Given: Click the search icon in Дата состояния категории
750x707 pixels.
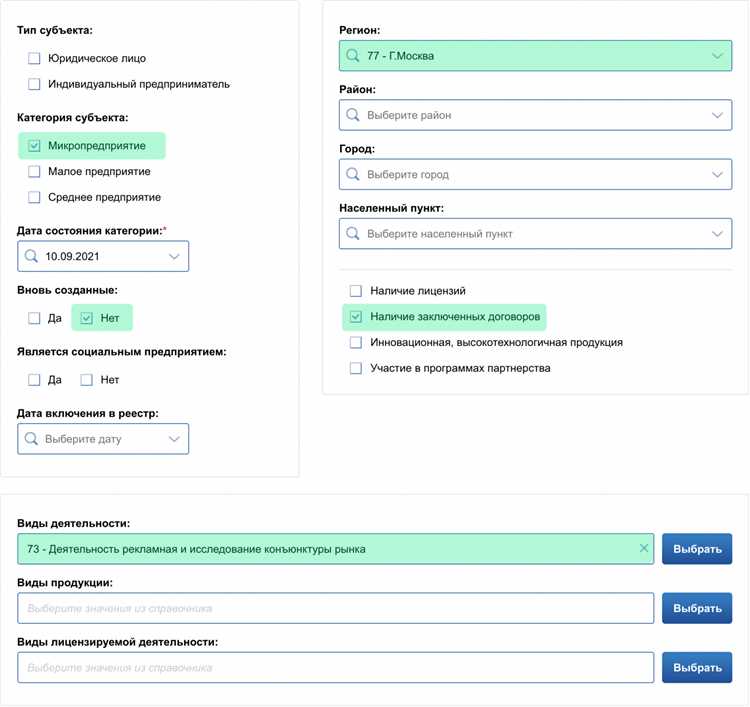Looking at the screenshot, I should pos(31,256).
